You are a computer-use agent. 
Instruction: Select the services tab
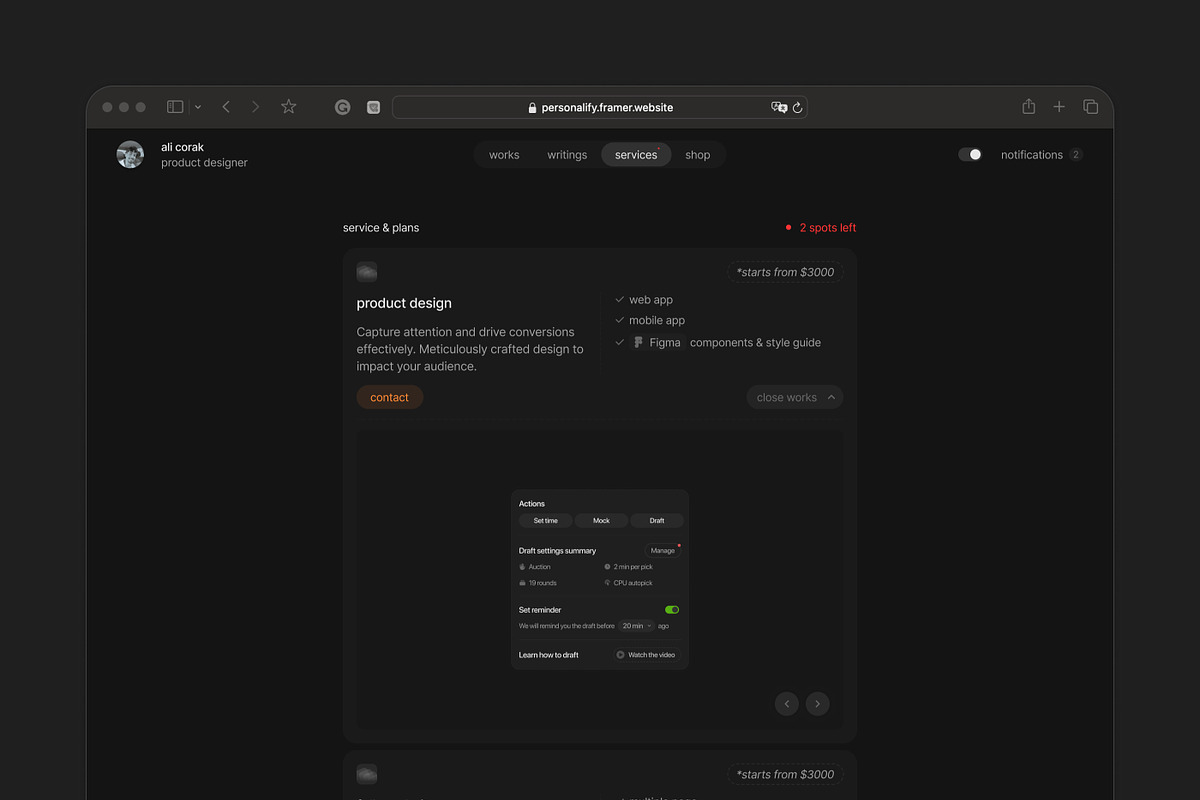636,155
